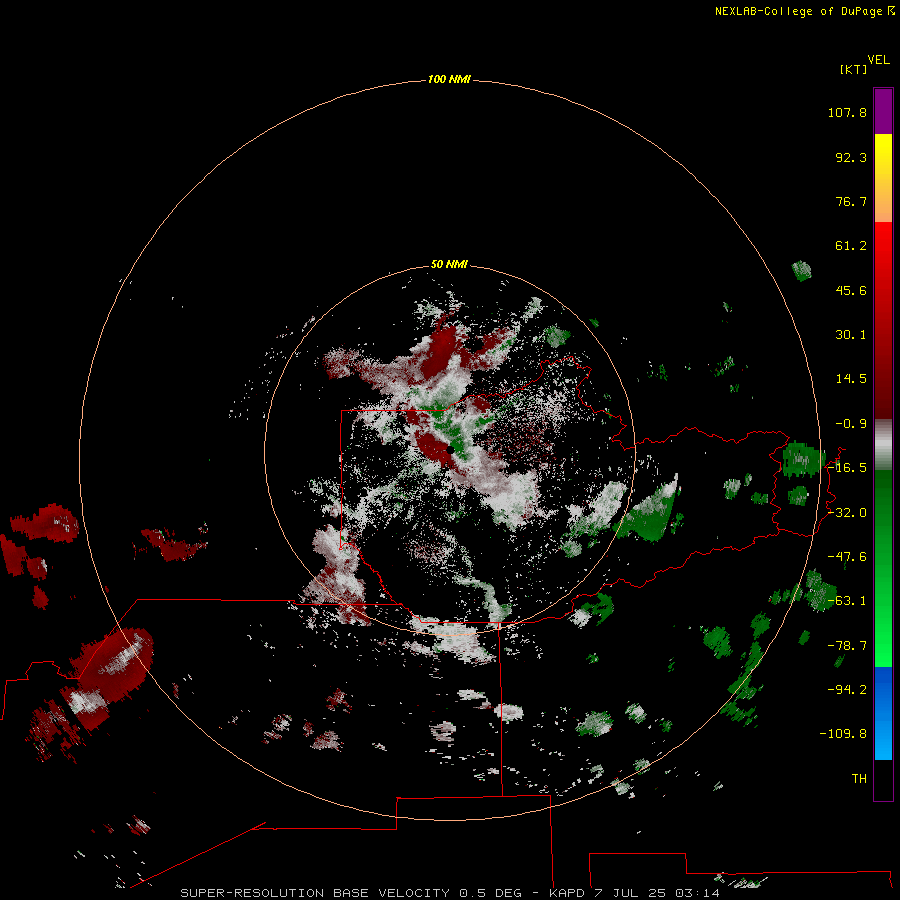Click the 45.6 value on velocity scale
The image size is (900, 900).
pos(851,290)
